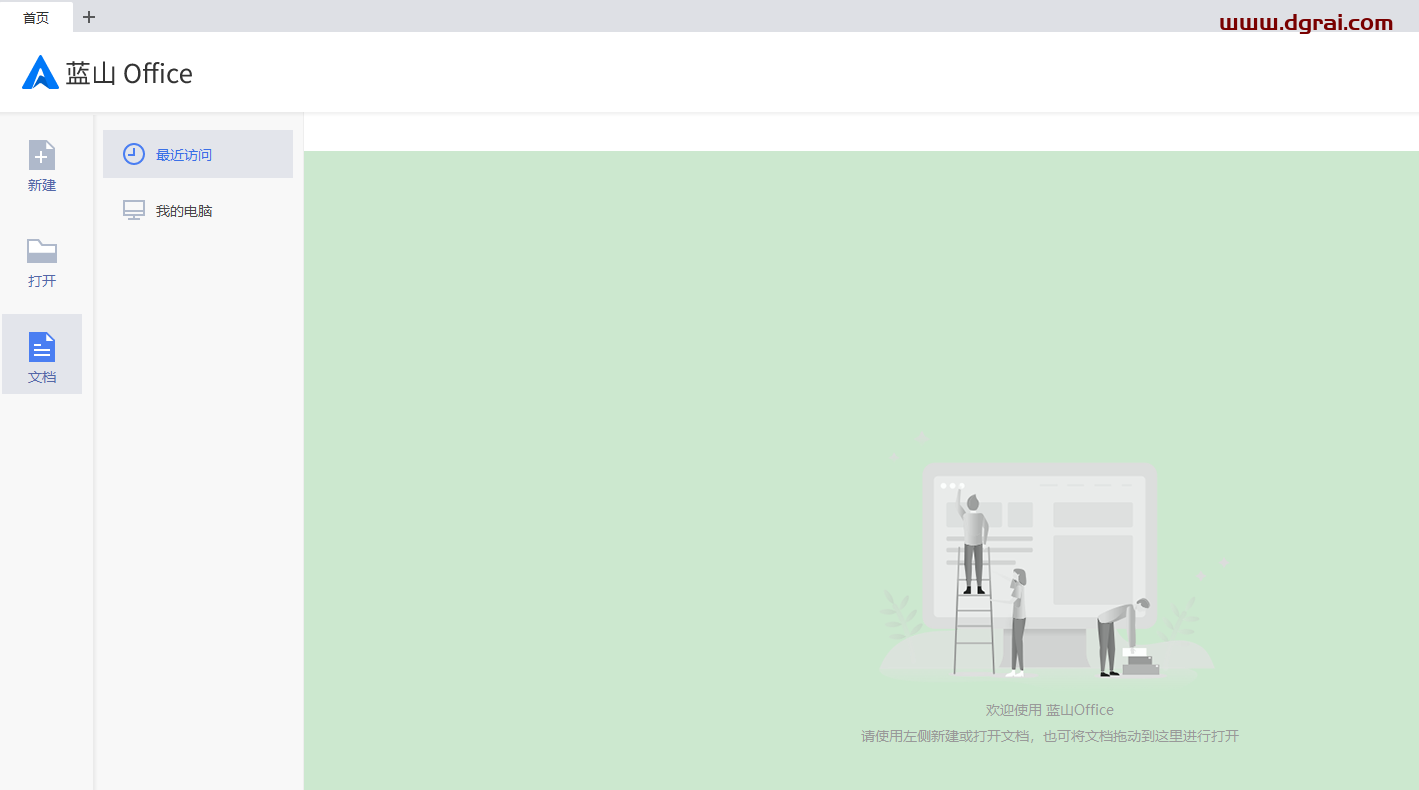Screen dimensions: 1419x790
Task: Click the clock icon beside 最近访问
Action: pyautogui.click(x=134, y=154)
